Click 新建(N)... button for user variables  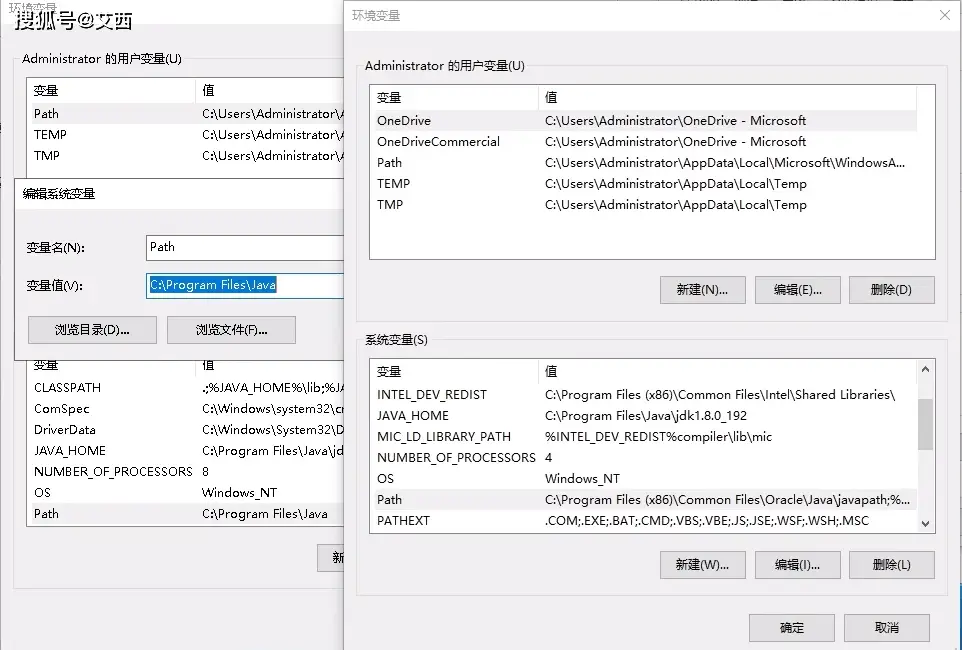702,290
